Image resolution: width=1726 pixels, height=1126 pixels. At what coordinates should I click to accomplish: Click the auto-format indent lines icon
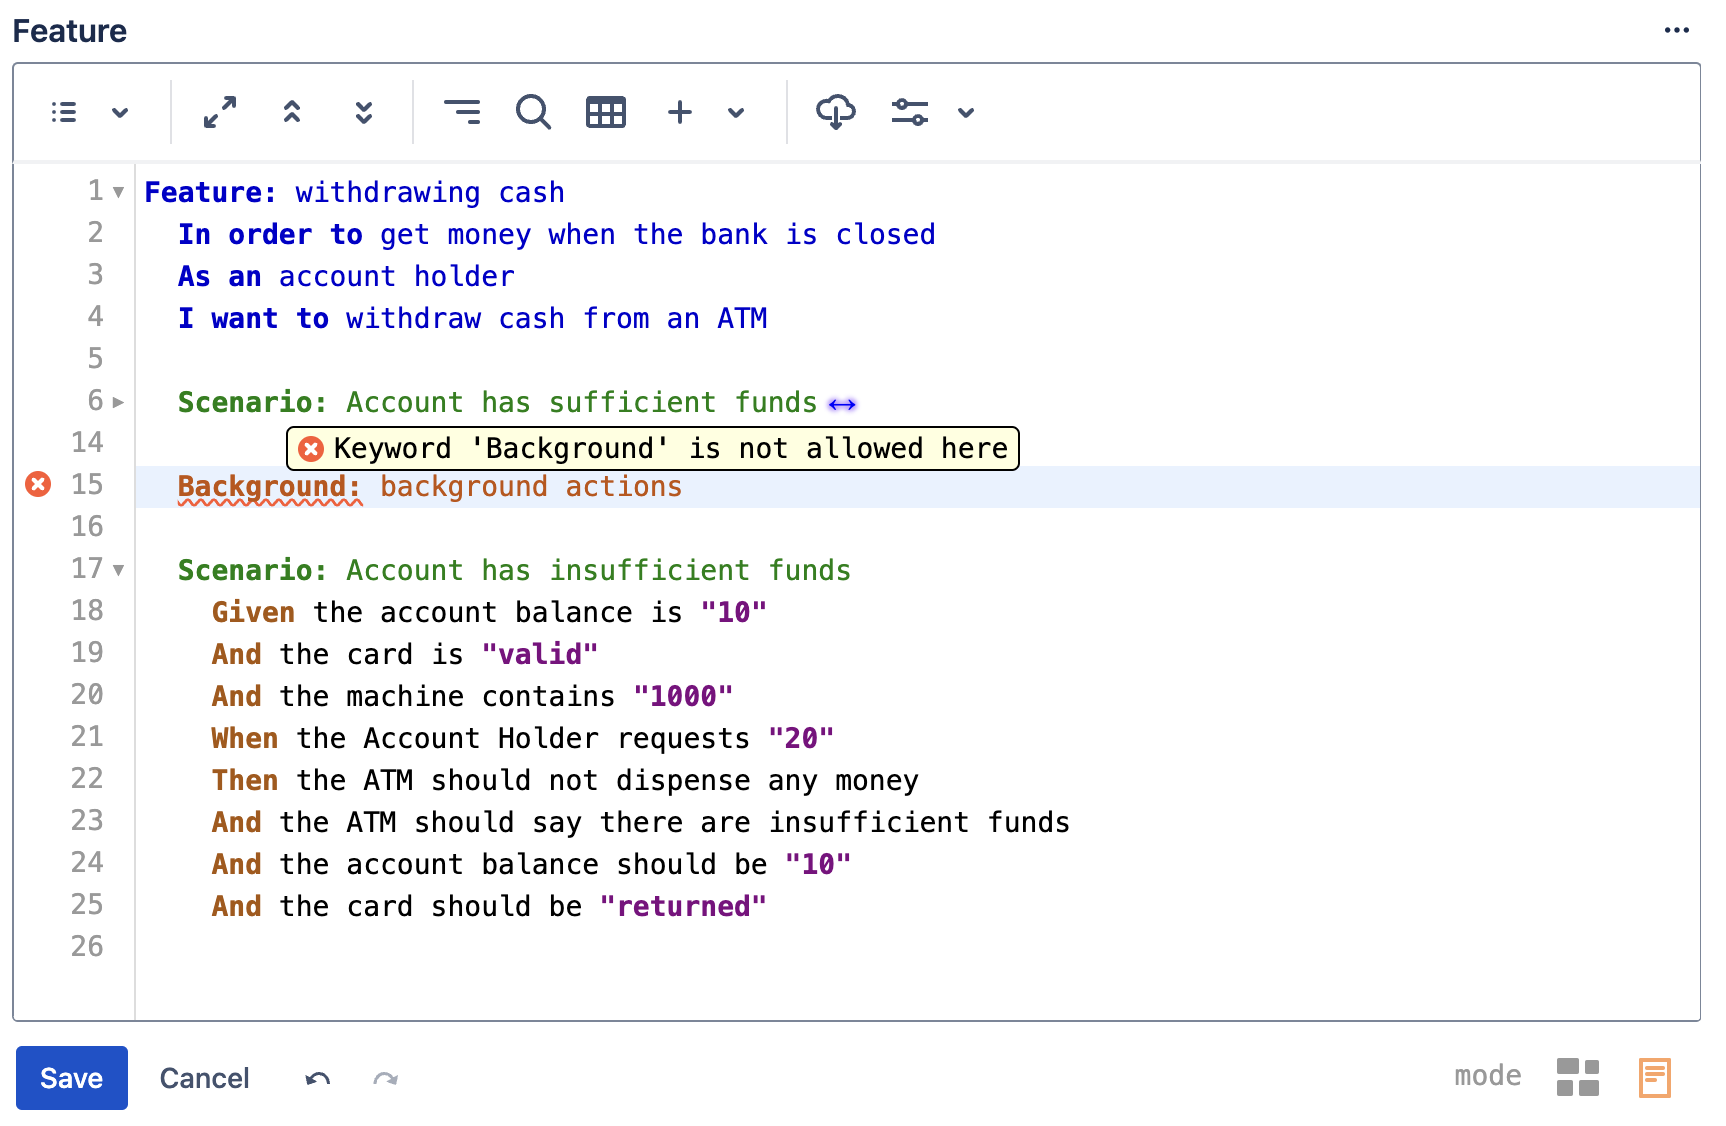point(462,112)
